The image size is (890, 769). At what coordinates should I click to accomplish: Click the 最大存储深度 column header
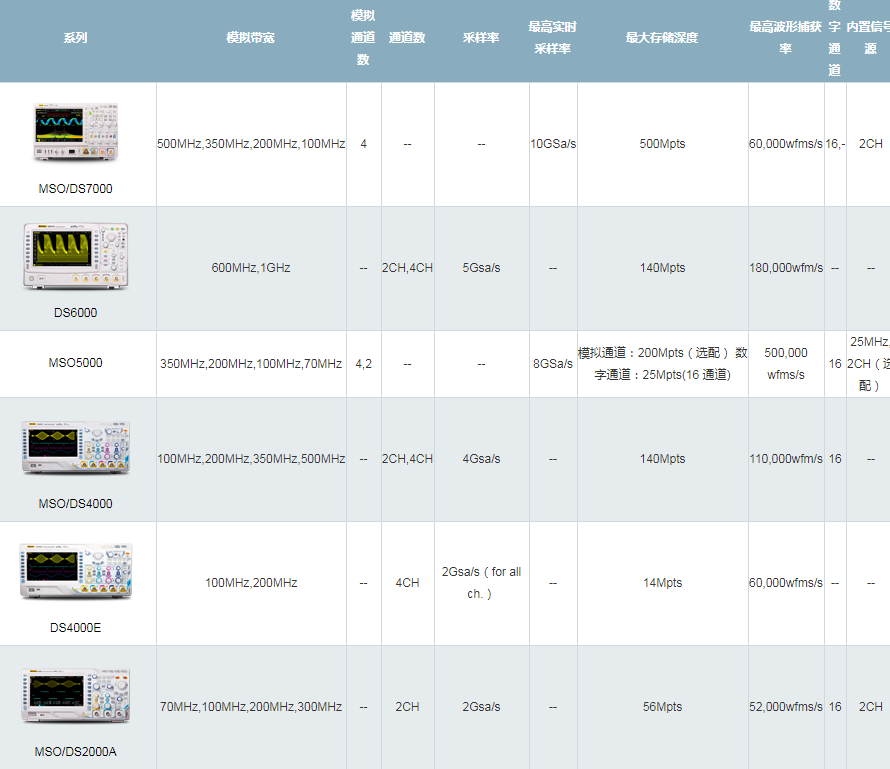(x=662, y=37)
